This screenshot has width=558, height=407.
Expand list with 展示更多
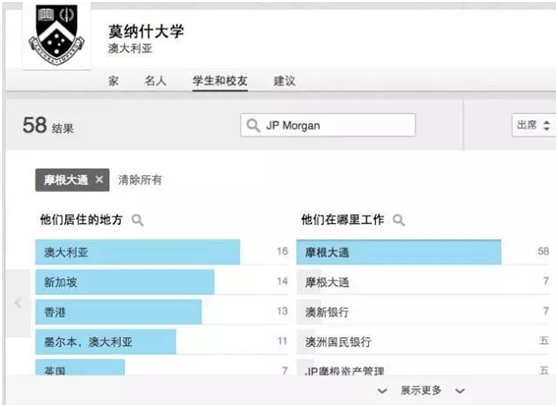point(421,390)
